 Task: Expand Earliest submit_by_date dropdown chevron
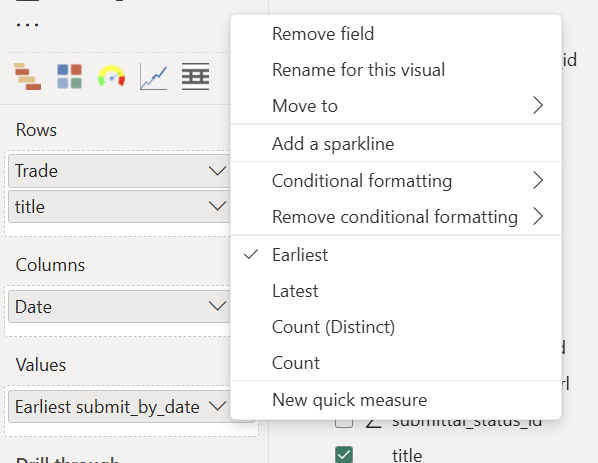217,406
